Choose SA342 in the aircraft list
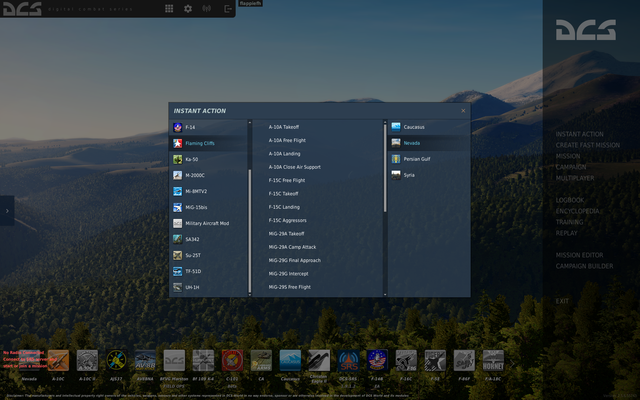640x400 pixels. pyautogui.click(x=208, y=239)
